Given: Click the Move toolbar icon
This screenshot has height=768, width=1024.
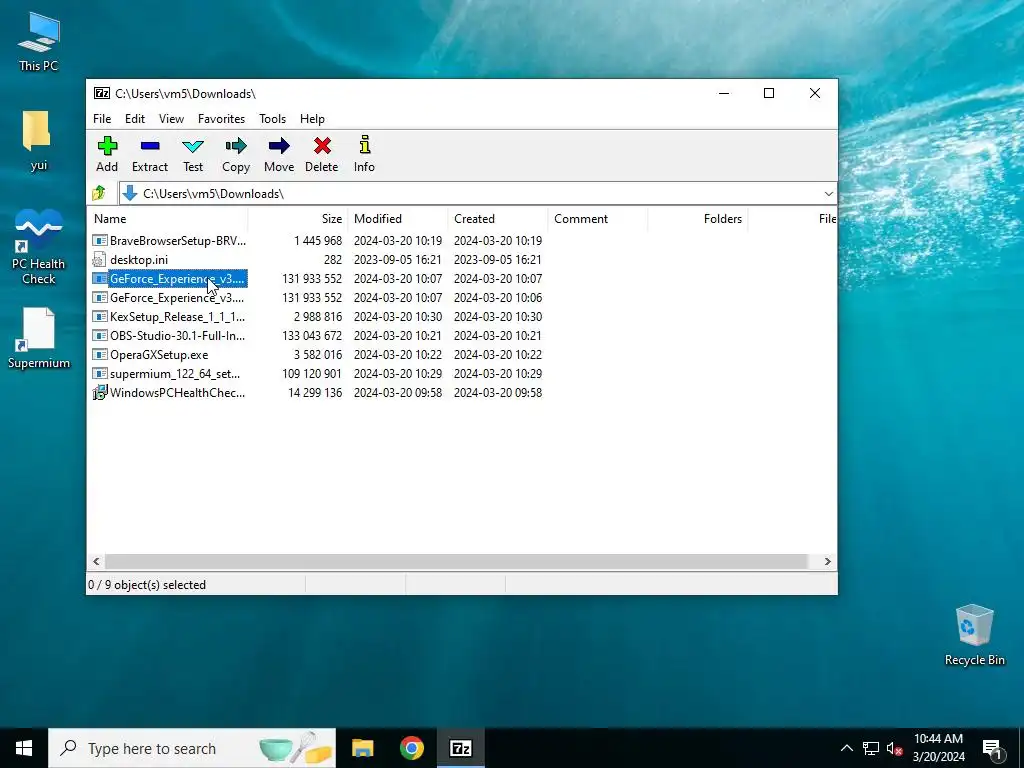Looking at the screenshot, I should pos(279,154).
